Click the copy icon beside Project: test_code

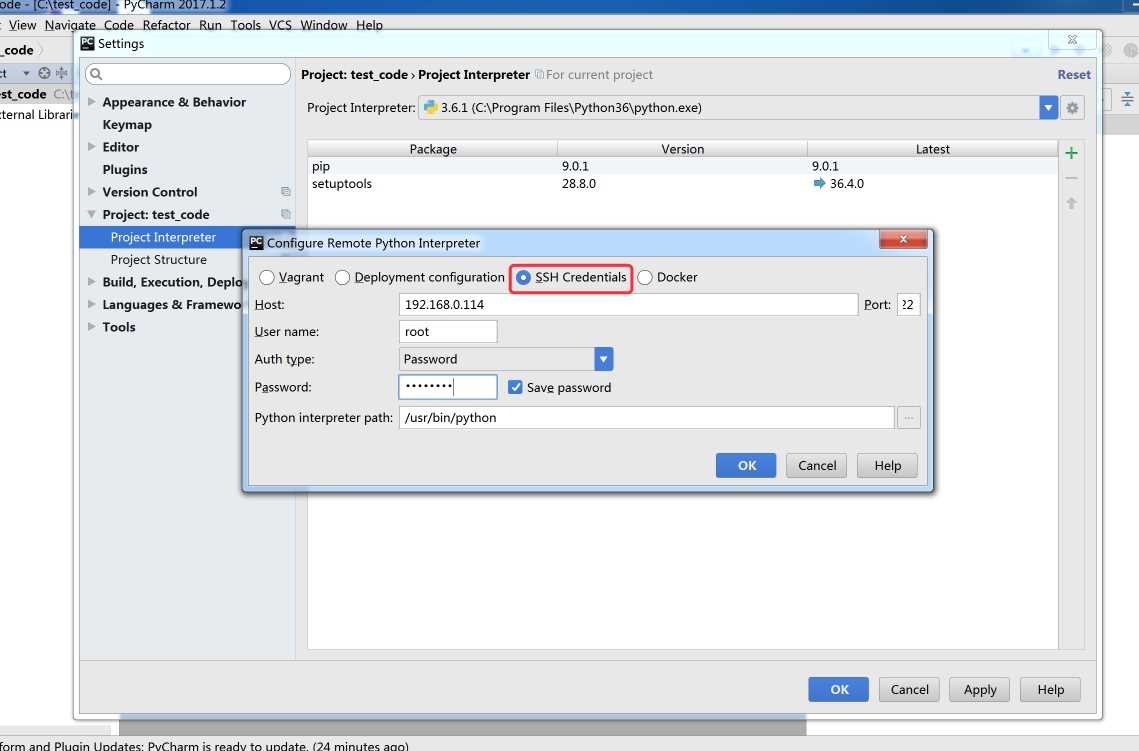(285, 214)
